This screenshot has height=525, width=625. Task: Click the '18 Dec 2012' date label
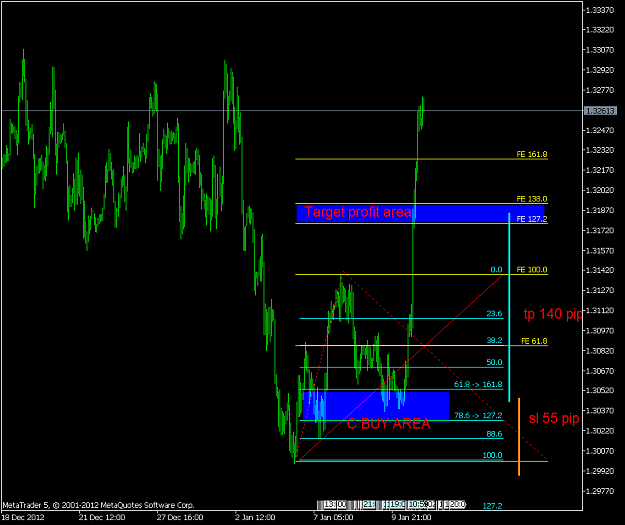pos(23,517)
